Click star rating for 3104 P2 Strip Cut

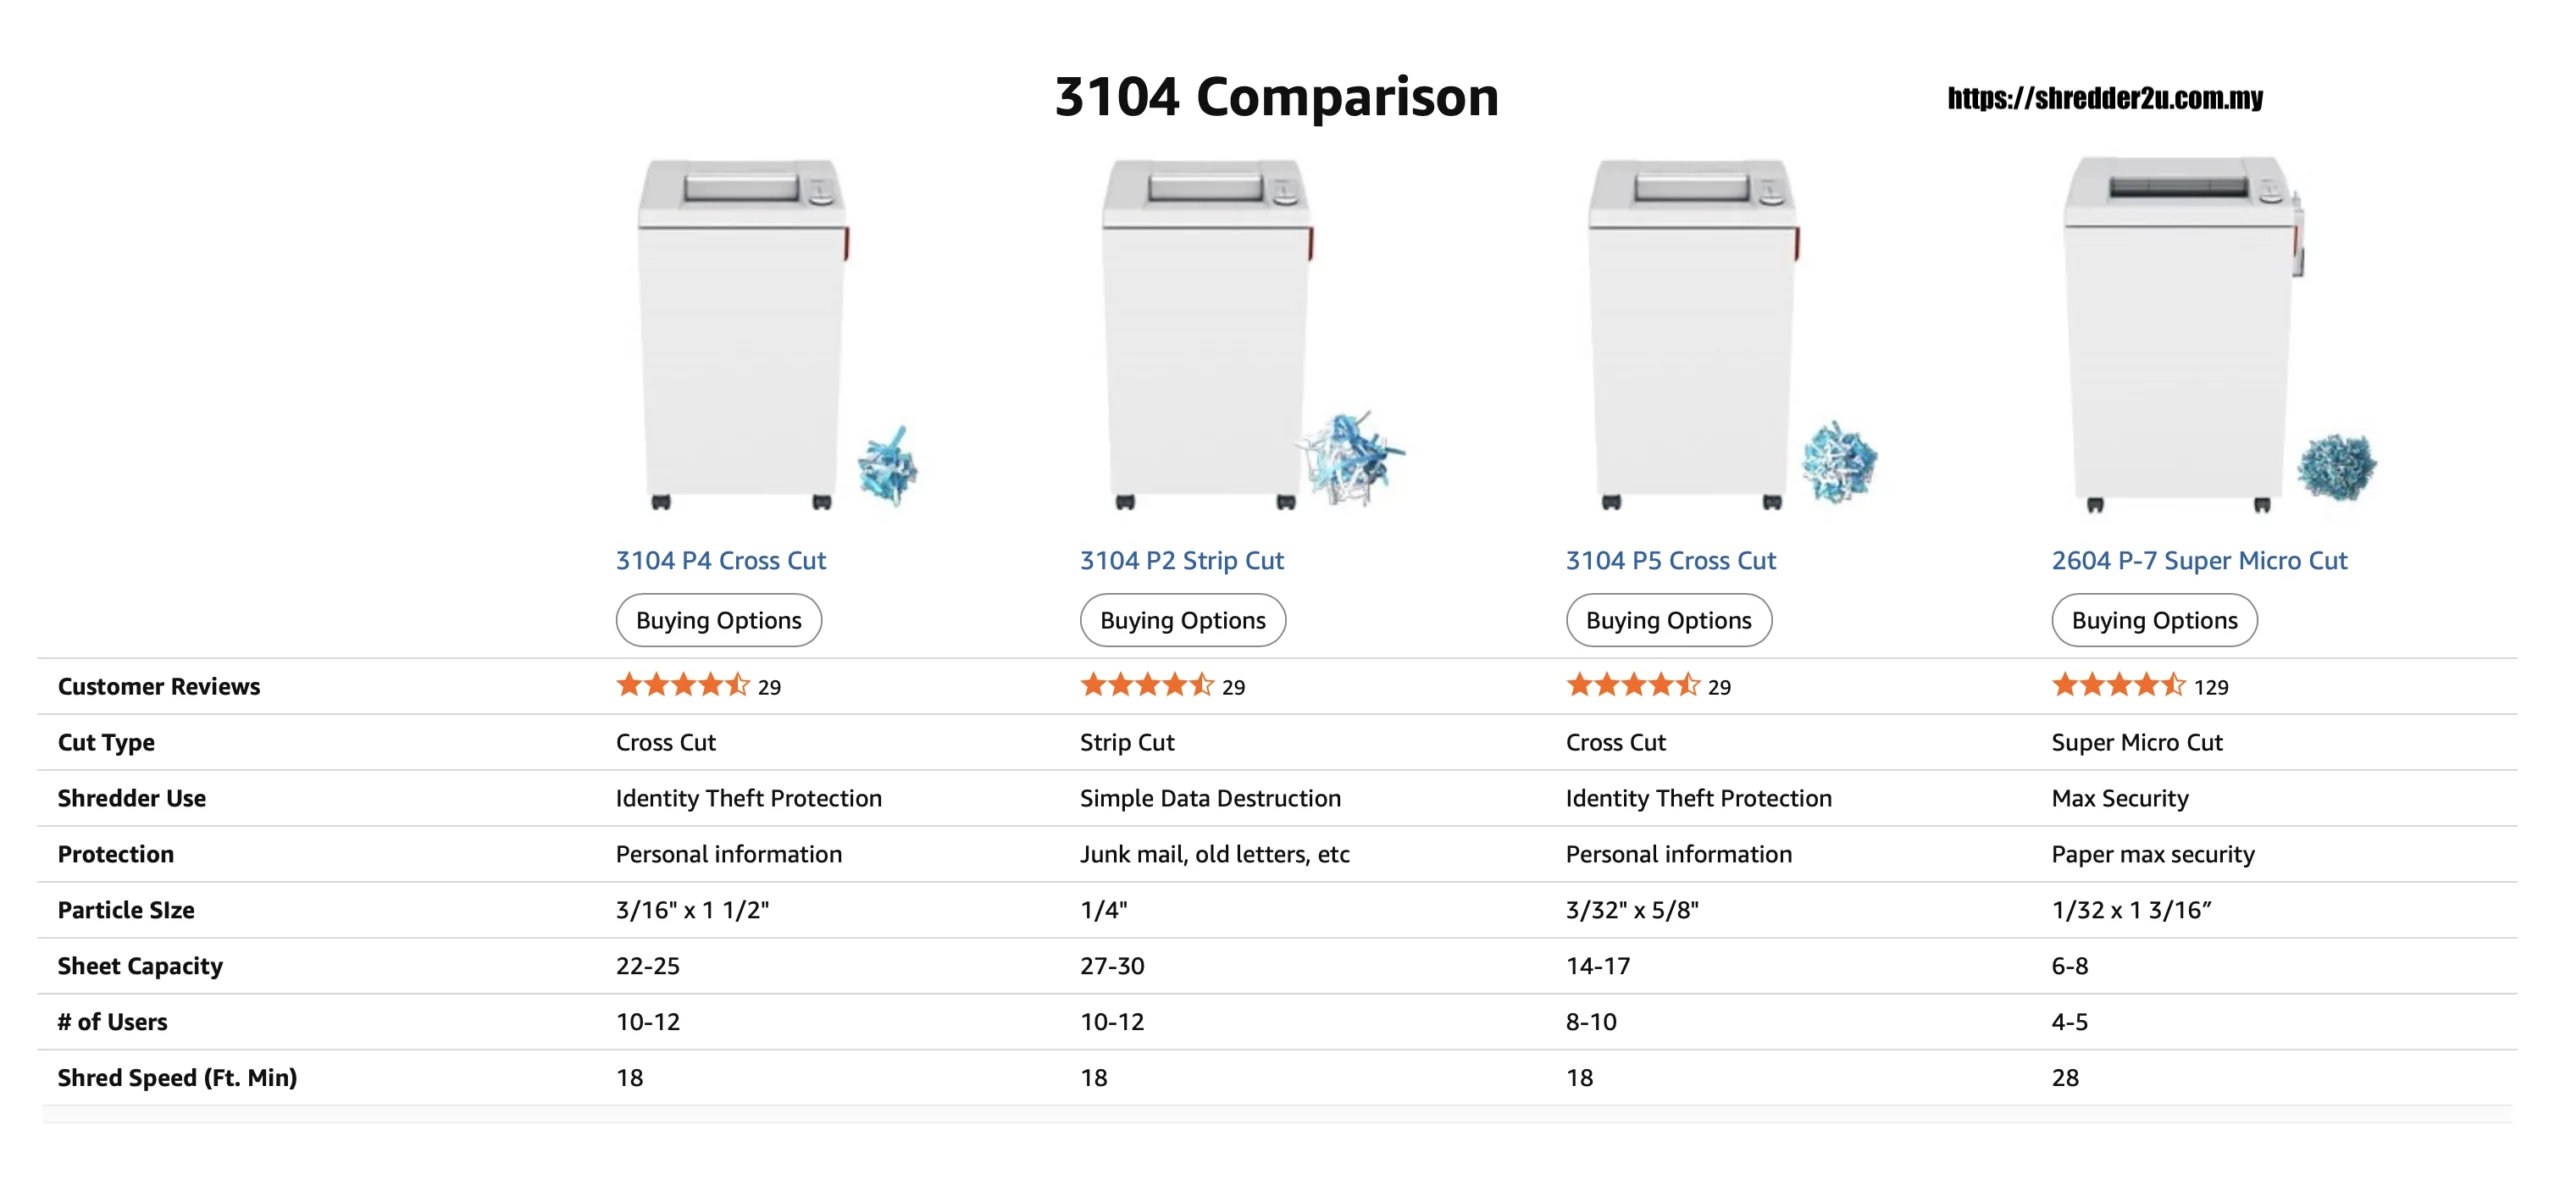click(x=1146, y=686)
